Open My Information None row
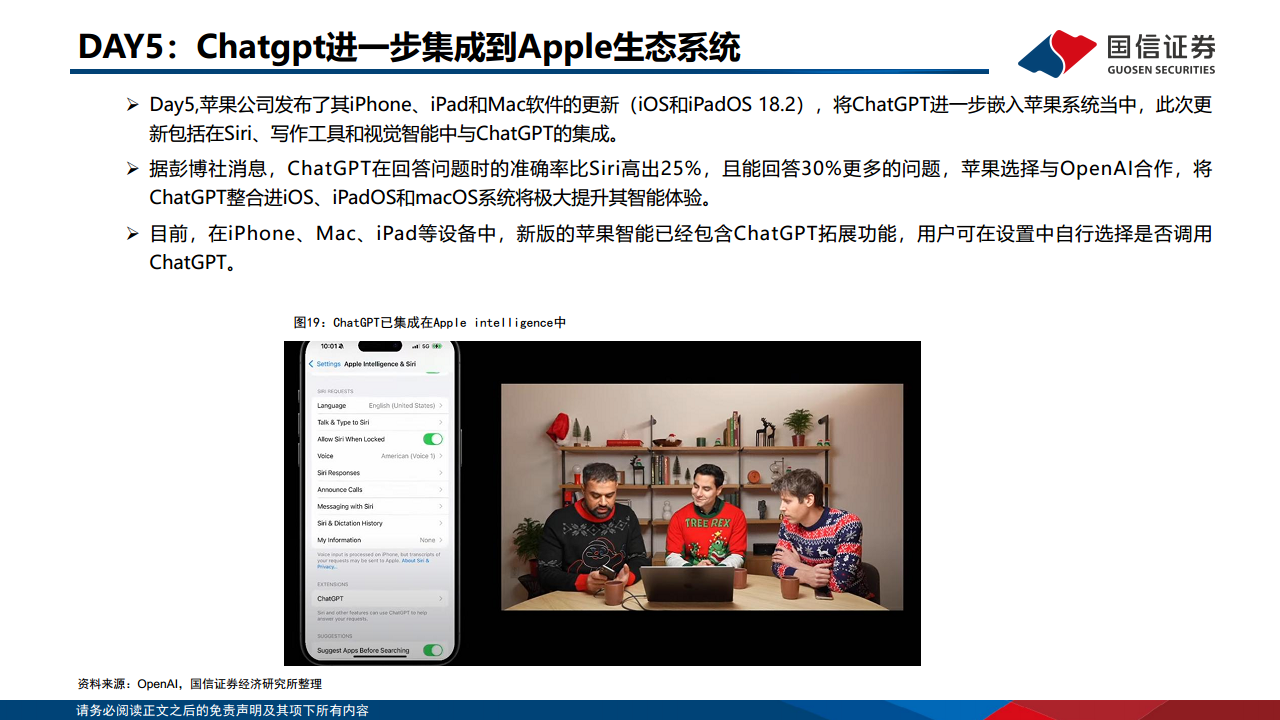The image size is (1280, 720). [379, 540]
